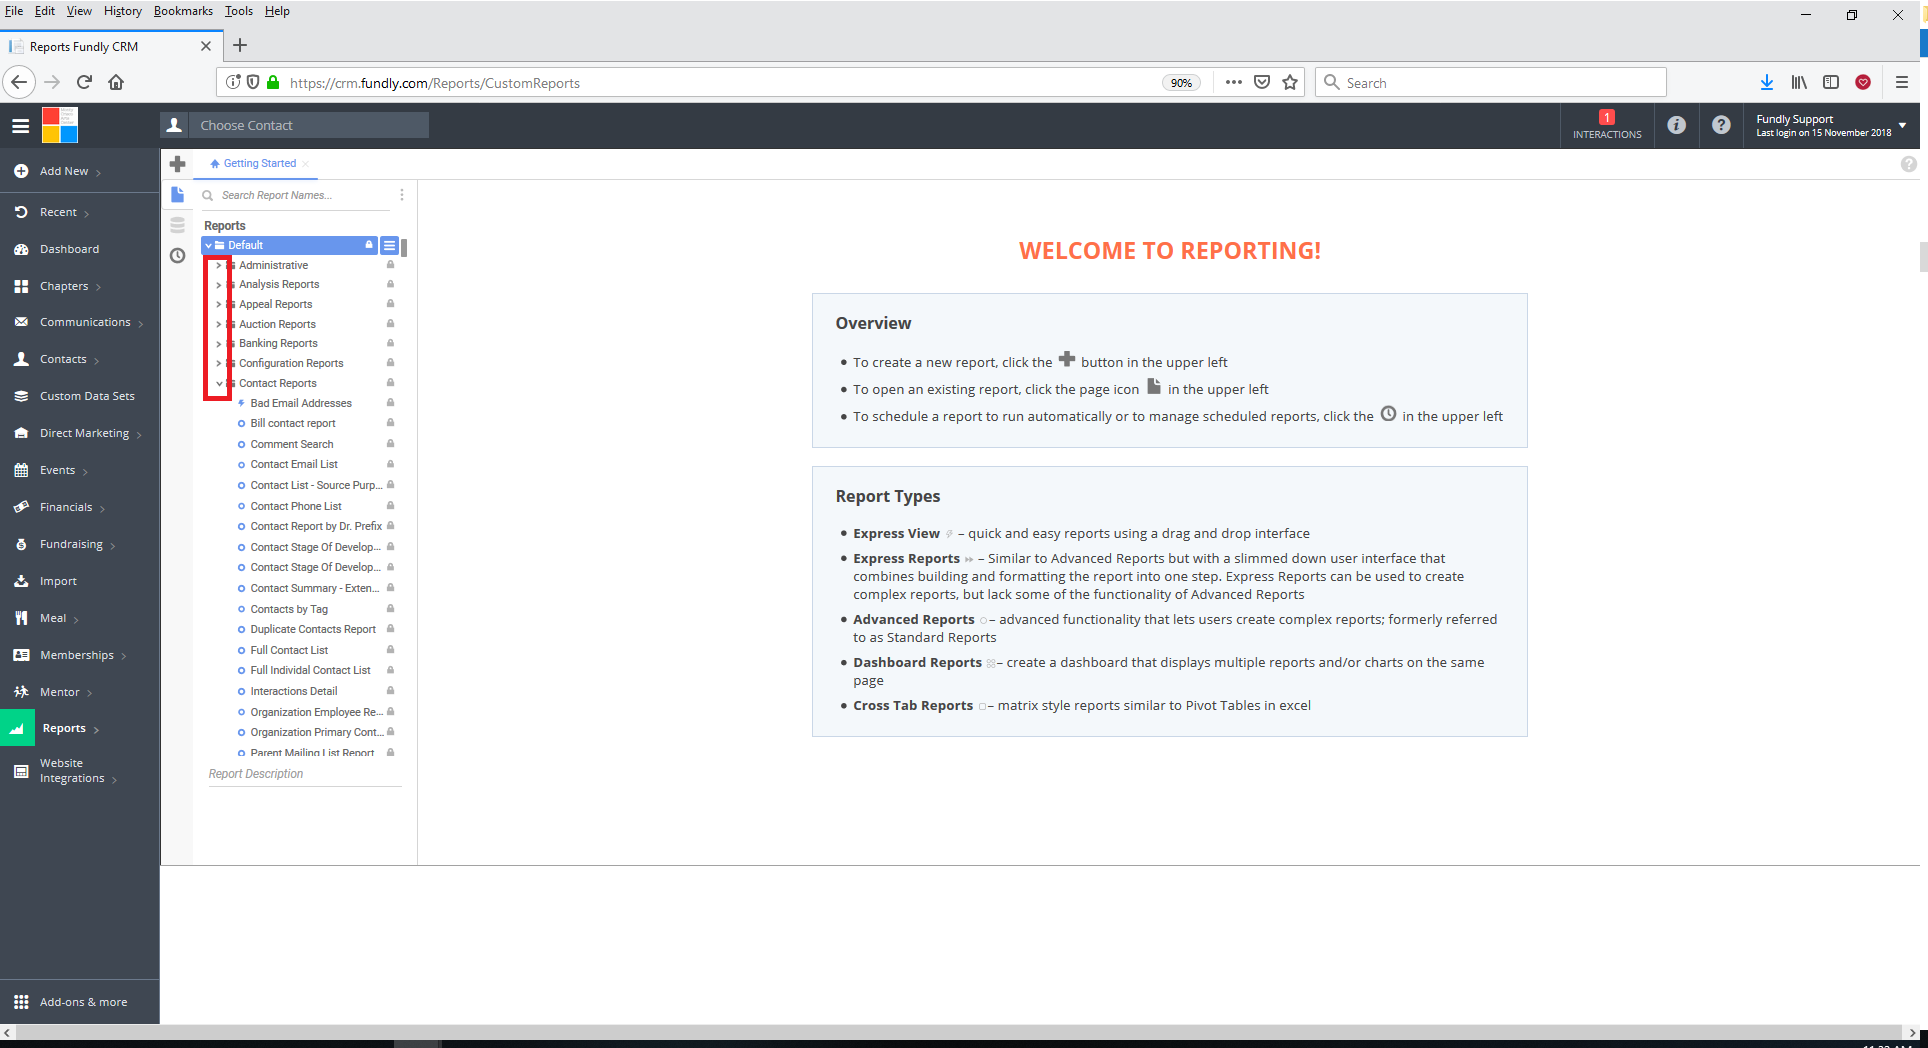1928x1048 pixels.
Task: Click the lock icon on Contact Reports
Action: pyautogui.click(x=389, y=383)
